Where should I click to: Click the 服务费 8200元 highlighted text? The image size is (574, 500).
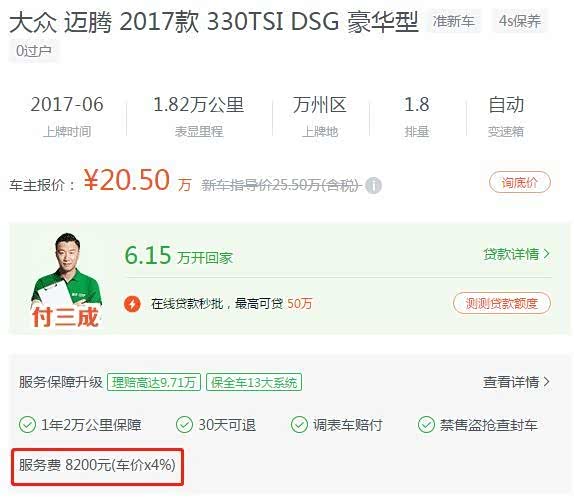[97, 465]
